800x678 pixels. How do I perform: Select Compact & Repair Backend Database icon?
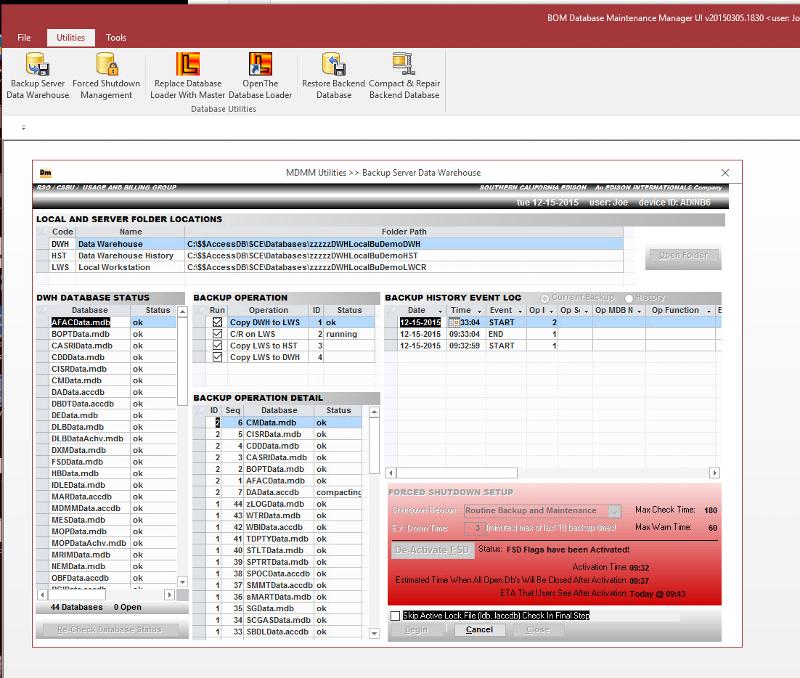coord(404,66)
